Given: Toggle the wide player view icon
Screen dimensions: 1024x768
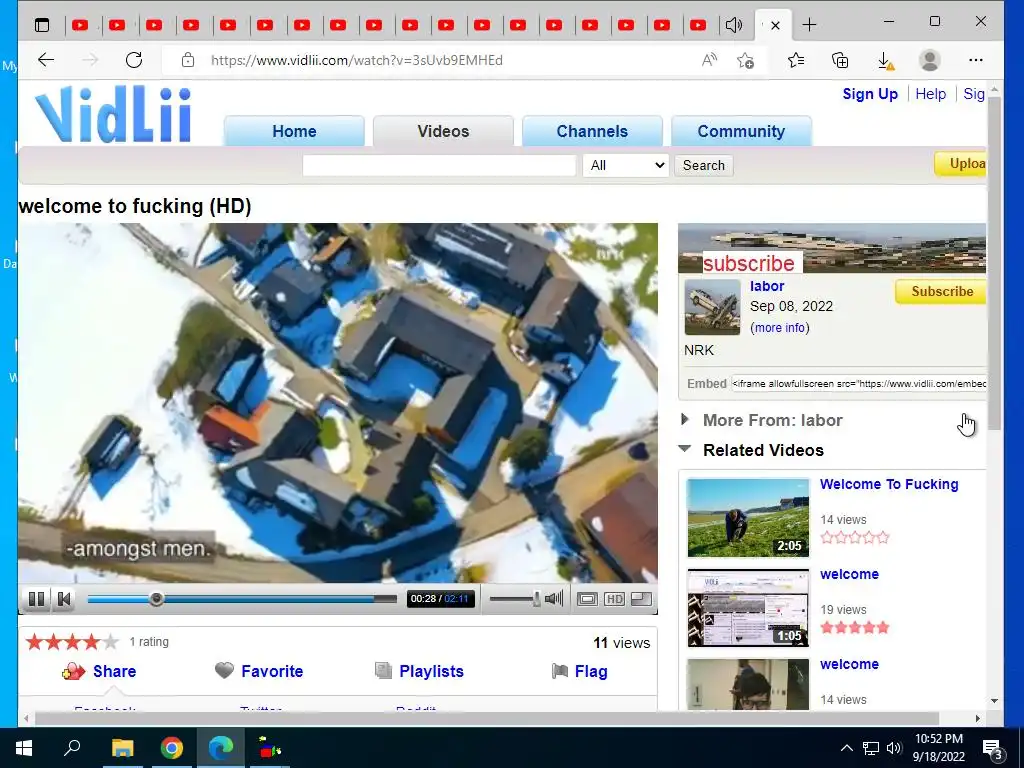Looking at the screenshot, I should (x=587, y=599).
